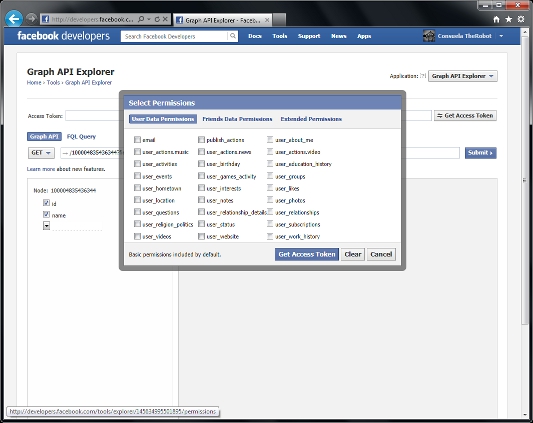
Task: Click the Graph API Explorer breadcrumb link
Action: tap(88, 83)
